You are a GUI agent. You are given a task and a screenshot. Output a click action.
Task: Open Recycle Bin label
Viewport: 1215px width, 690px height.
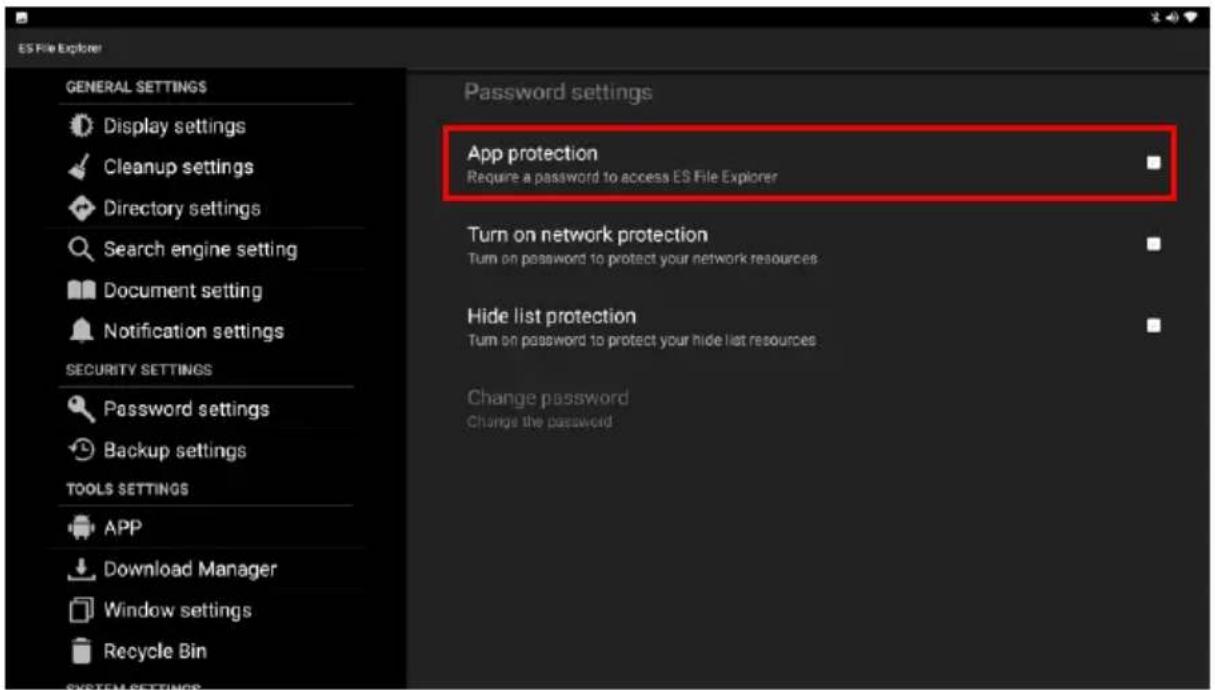(x=155, y=652)
